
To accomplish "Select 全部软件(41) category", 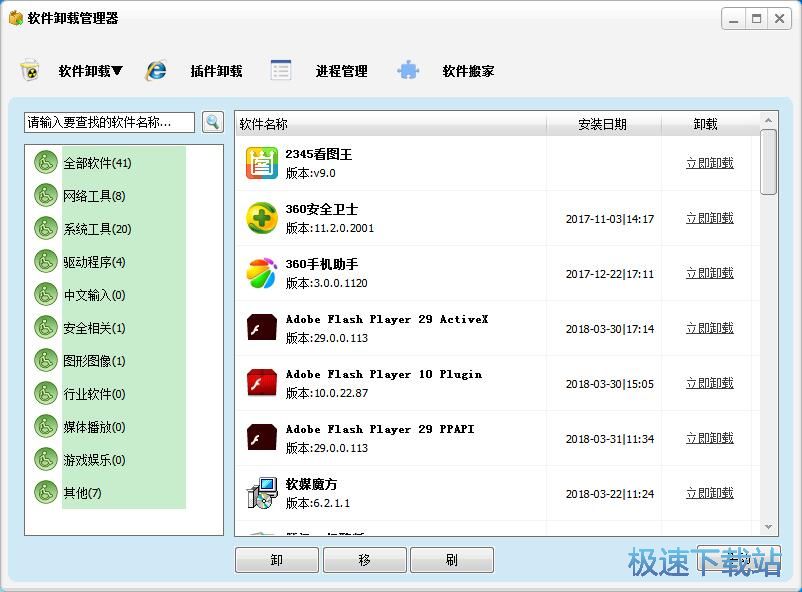I will [97, 163].
